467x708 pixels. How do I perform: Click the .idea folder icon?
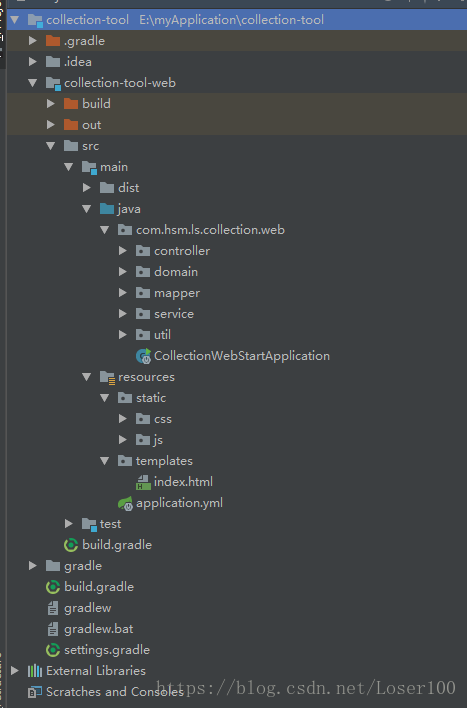(53, 61)
